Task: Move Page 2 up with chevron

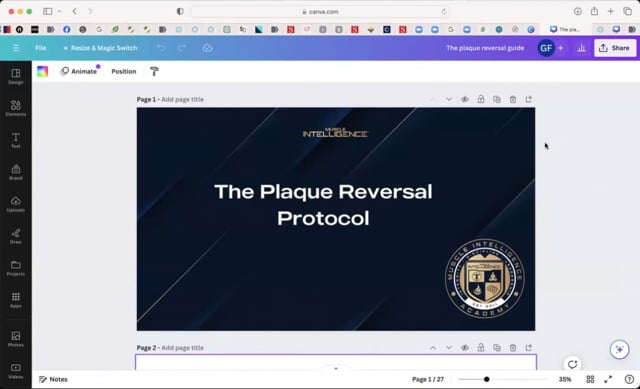Action: [x=433, y=347]
